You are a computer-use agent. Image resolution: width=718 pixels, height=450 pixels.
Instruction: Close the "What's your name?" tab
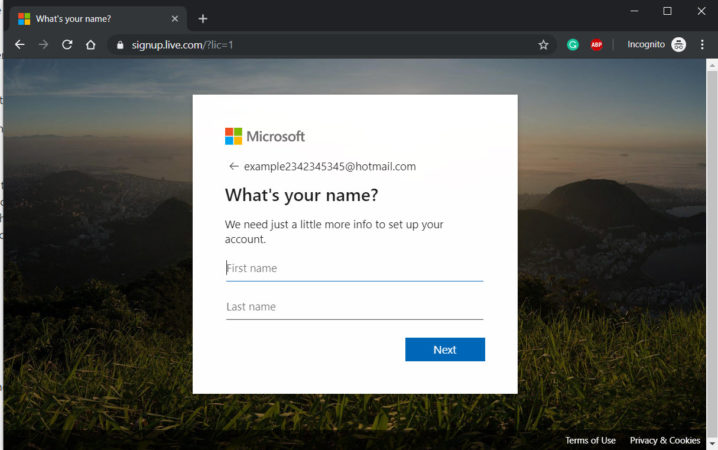tap(174, 19)
